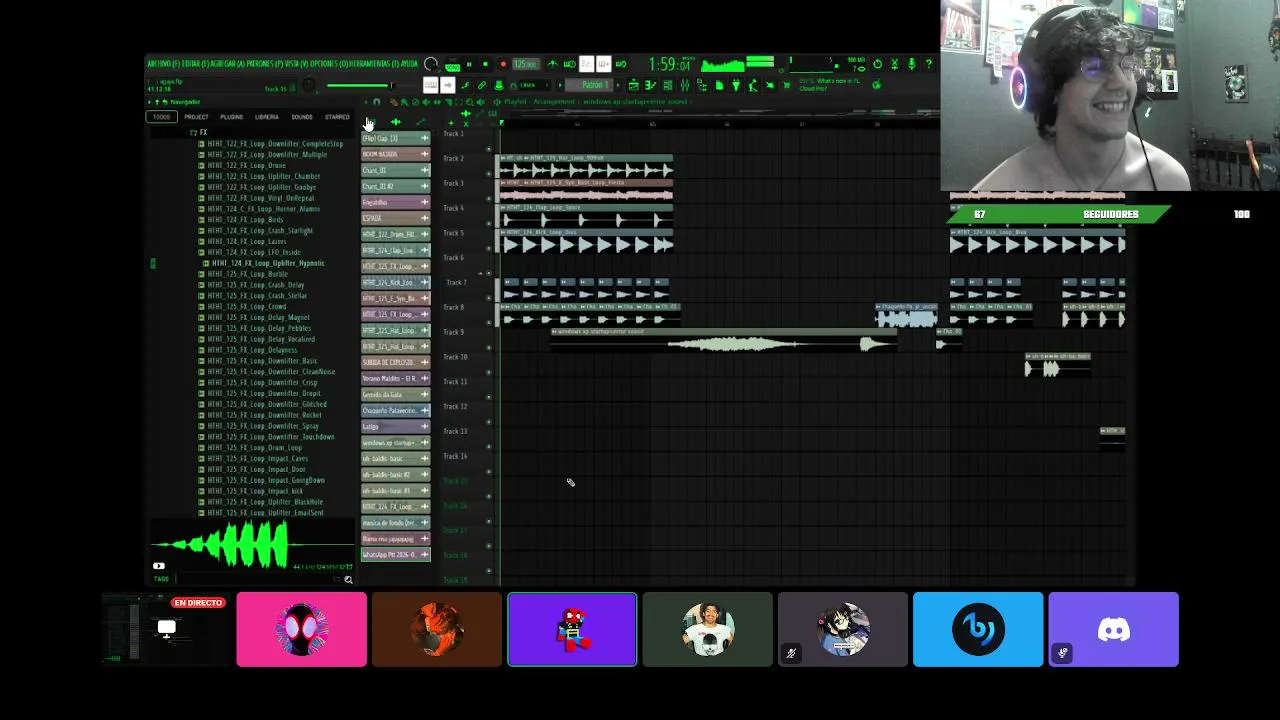Switch browser to the PROJECT tab
Image resolution: width=1280 pixels, height=720 pixels.
pos(196,117)
